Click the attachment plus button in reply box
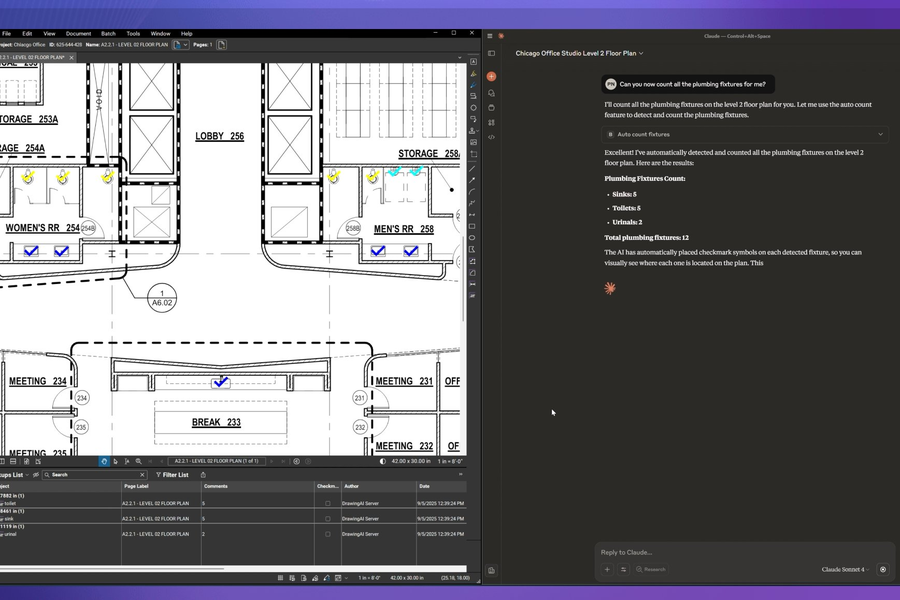Viewport: 900px width, 600px height. (607, 570)
